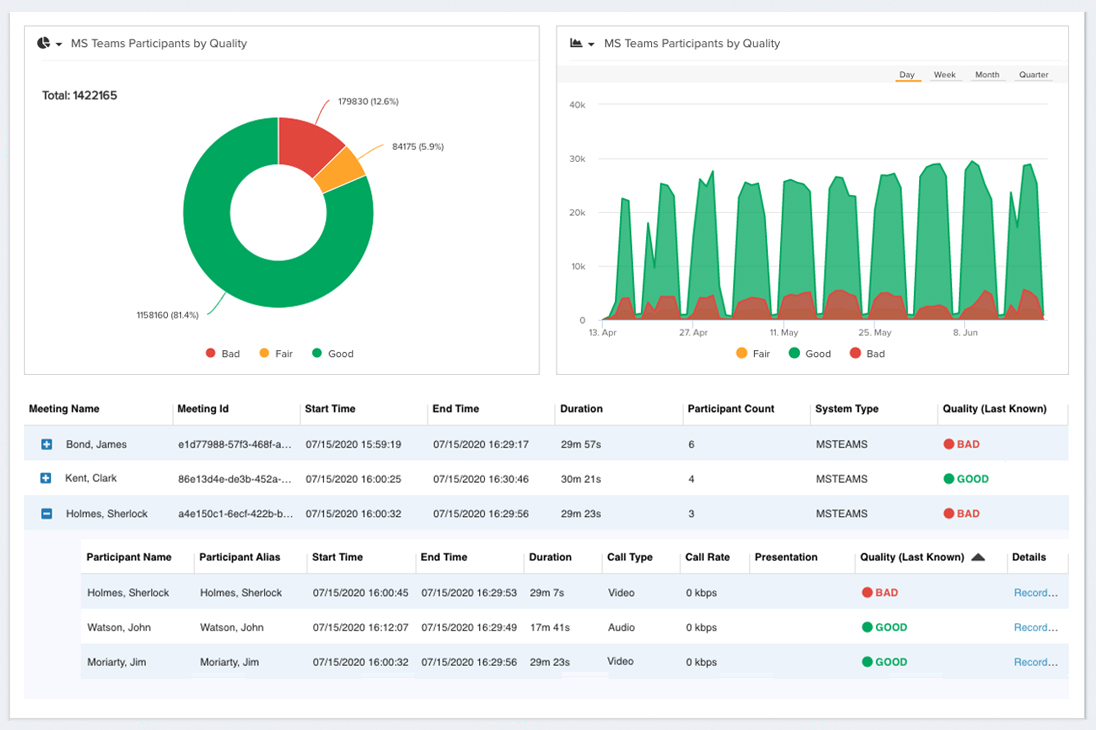Click the Details column header
The width and height of the screenshot is (1096, 730).
click(x=1029, y=557)
